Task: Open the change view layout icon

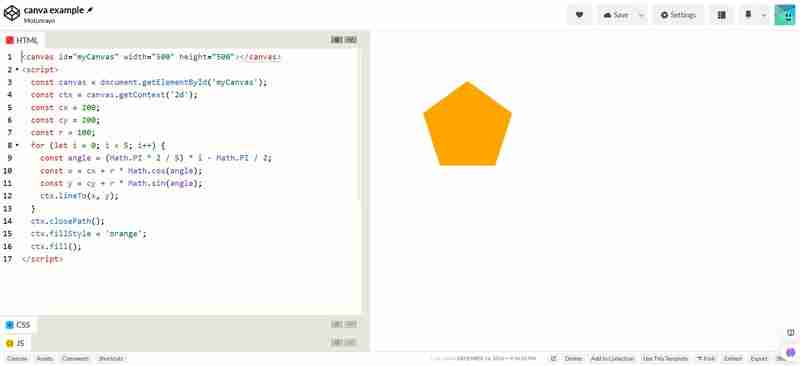Action: (721, 15)
